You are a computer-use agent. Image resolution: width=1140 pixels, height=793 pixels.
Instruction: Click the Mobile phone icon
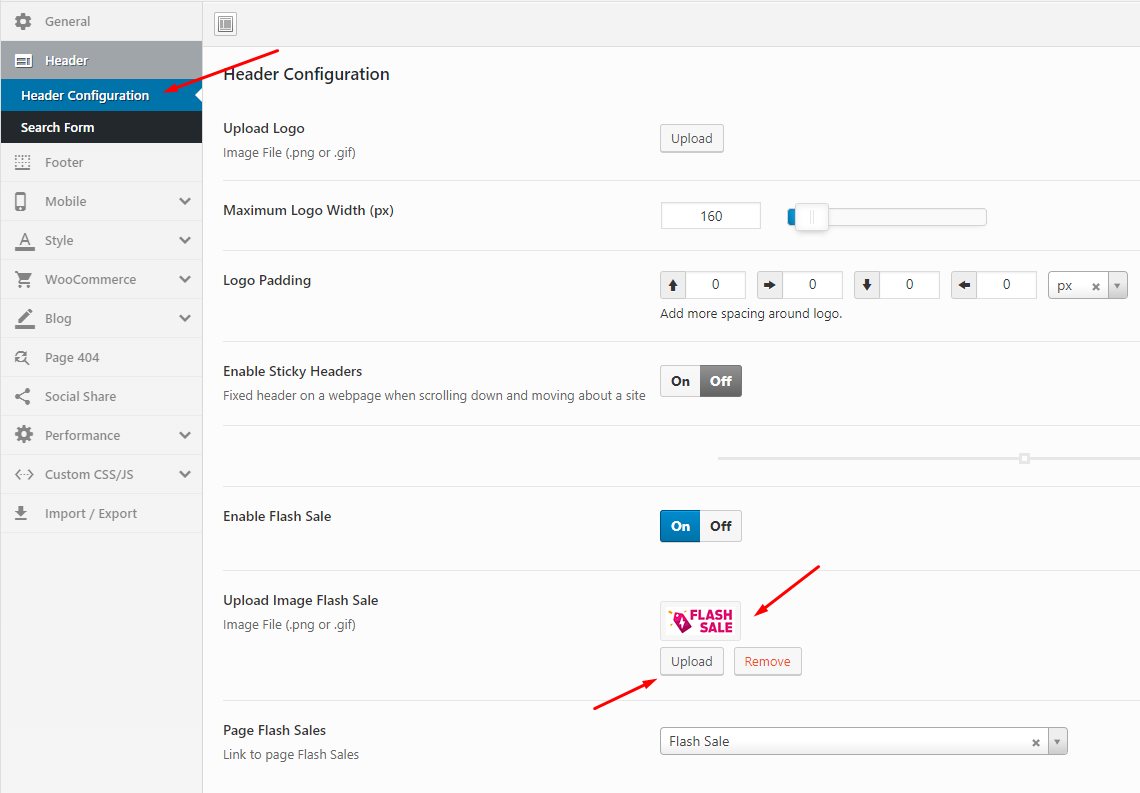point(20,201)
